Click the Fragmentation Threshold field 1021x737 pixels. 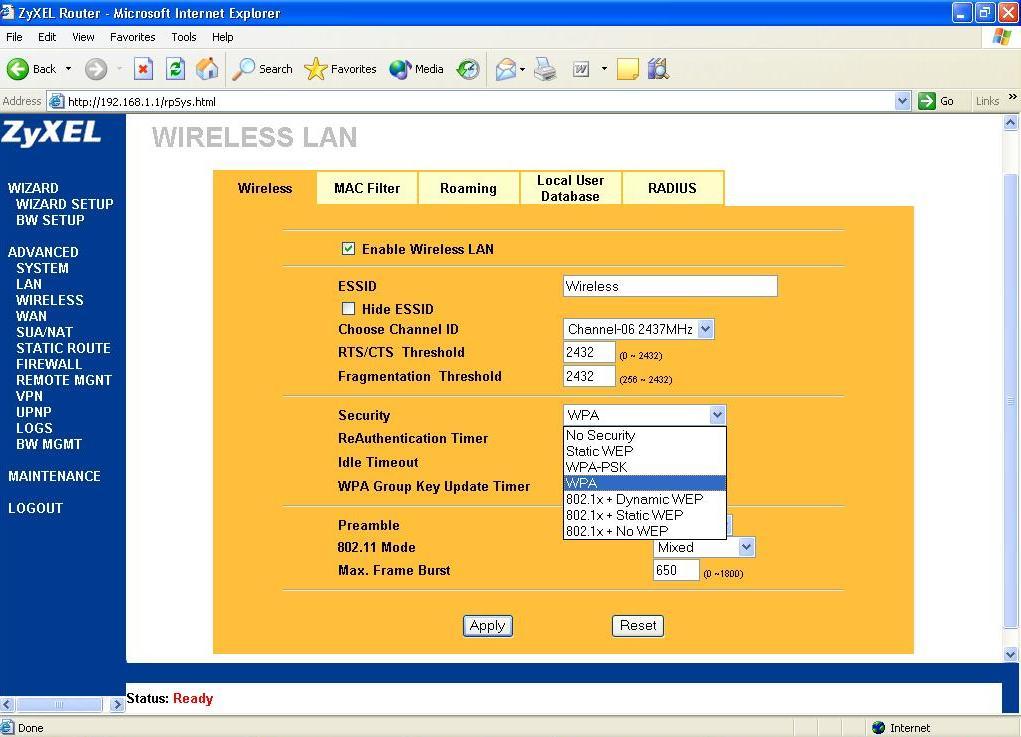pyautogui.click(x=589, y=376)
